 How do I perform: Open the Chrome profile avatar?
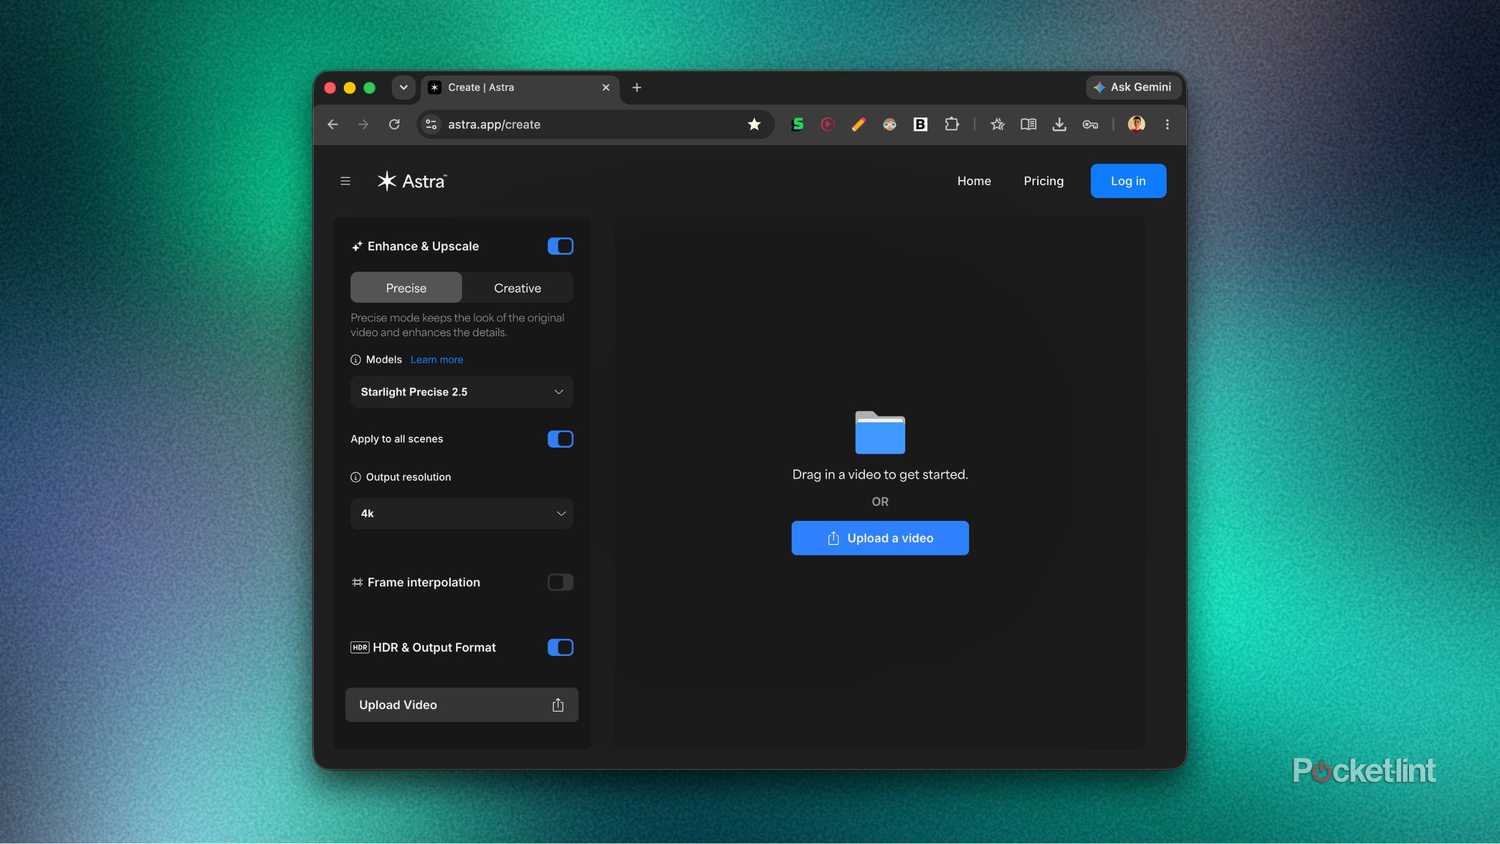point(1136,124)
